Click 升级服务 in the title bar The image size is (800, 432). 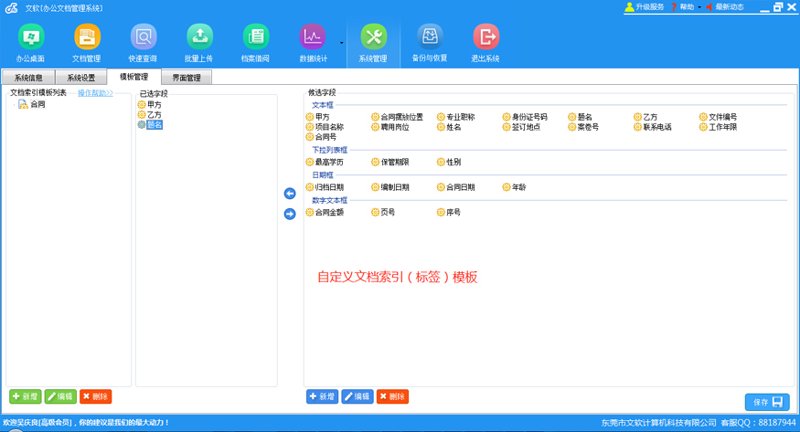(x=644, y=7)
